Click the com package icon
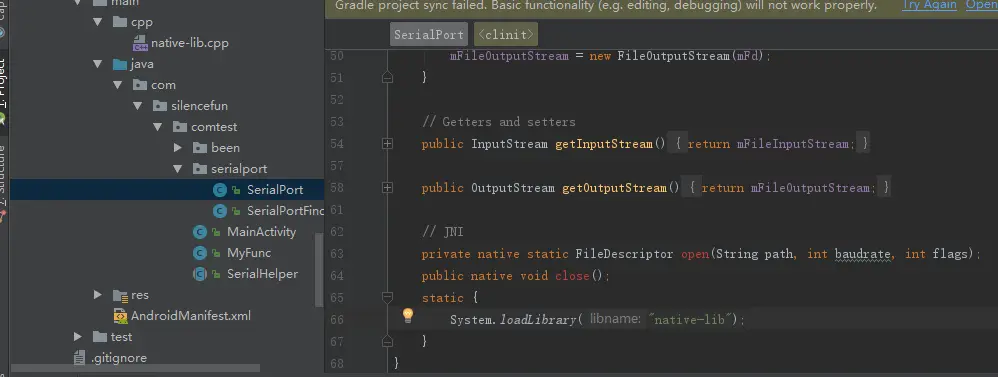 coord(140,85)
